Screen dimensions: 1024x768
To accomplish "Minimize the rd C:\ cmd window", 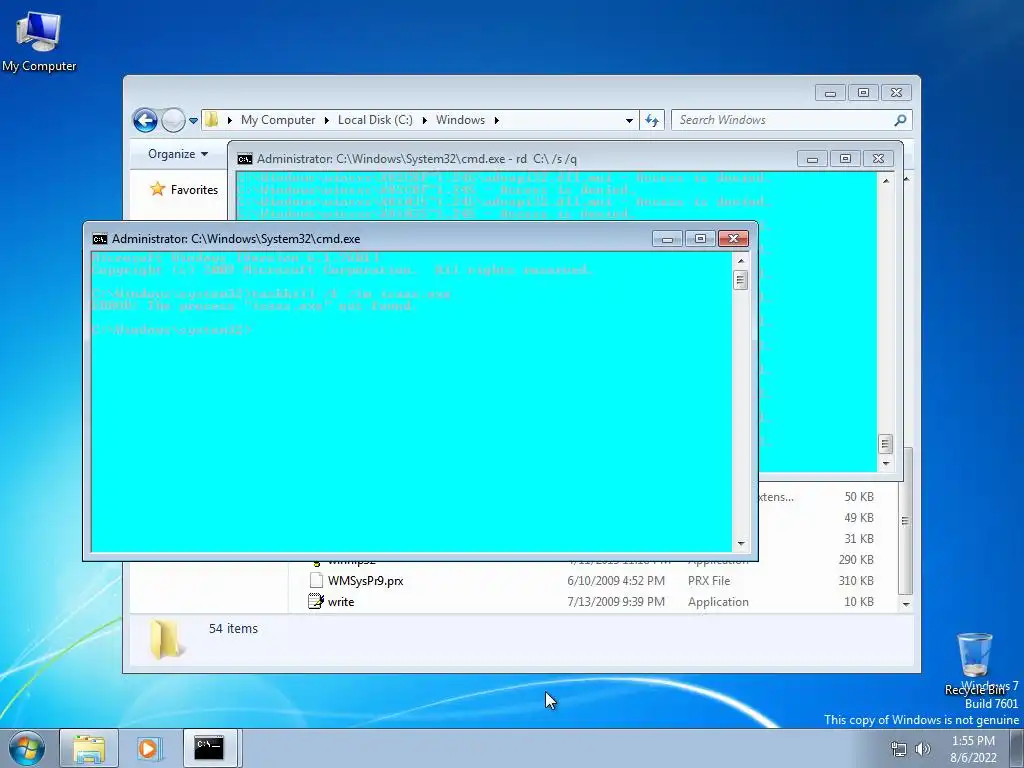I will pyautogui.click(x=812, y=159).
